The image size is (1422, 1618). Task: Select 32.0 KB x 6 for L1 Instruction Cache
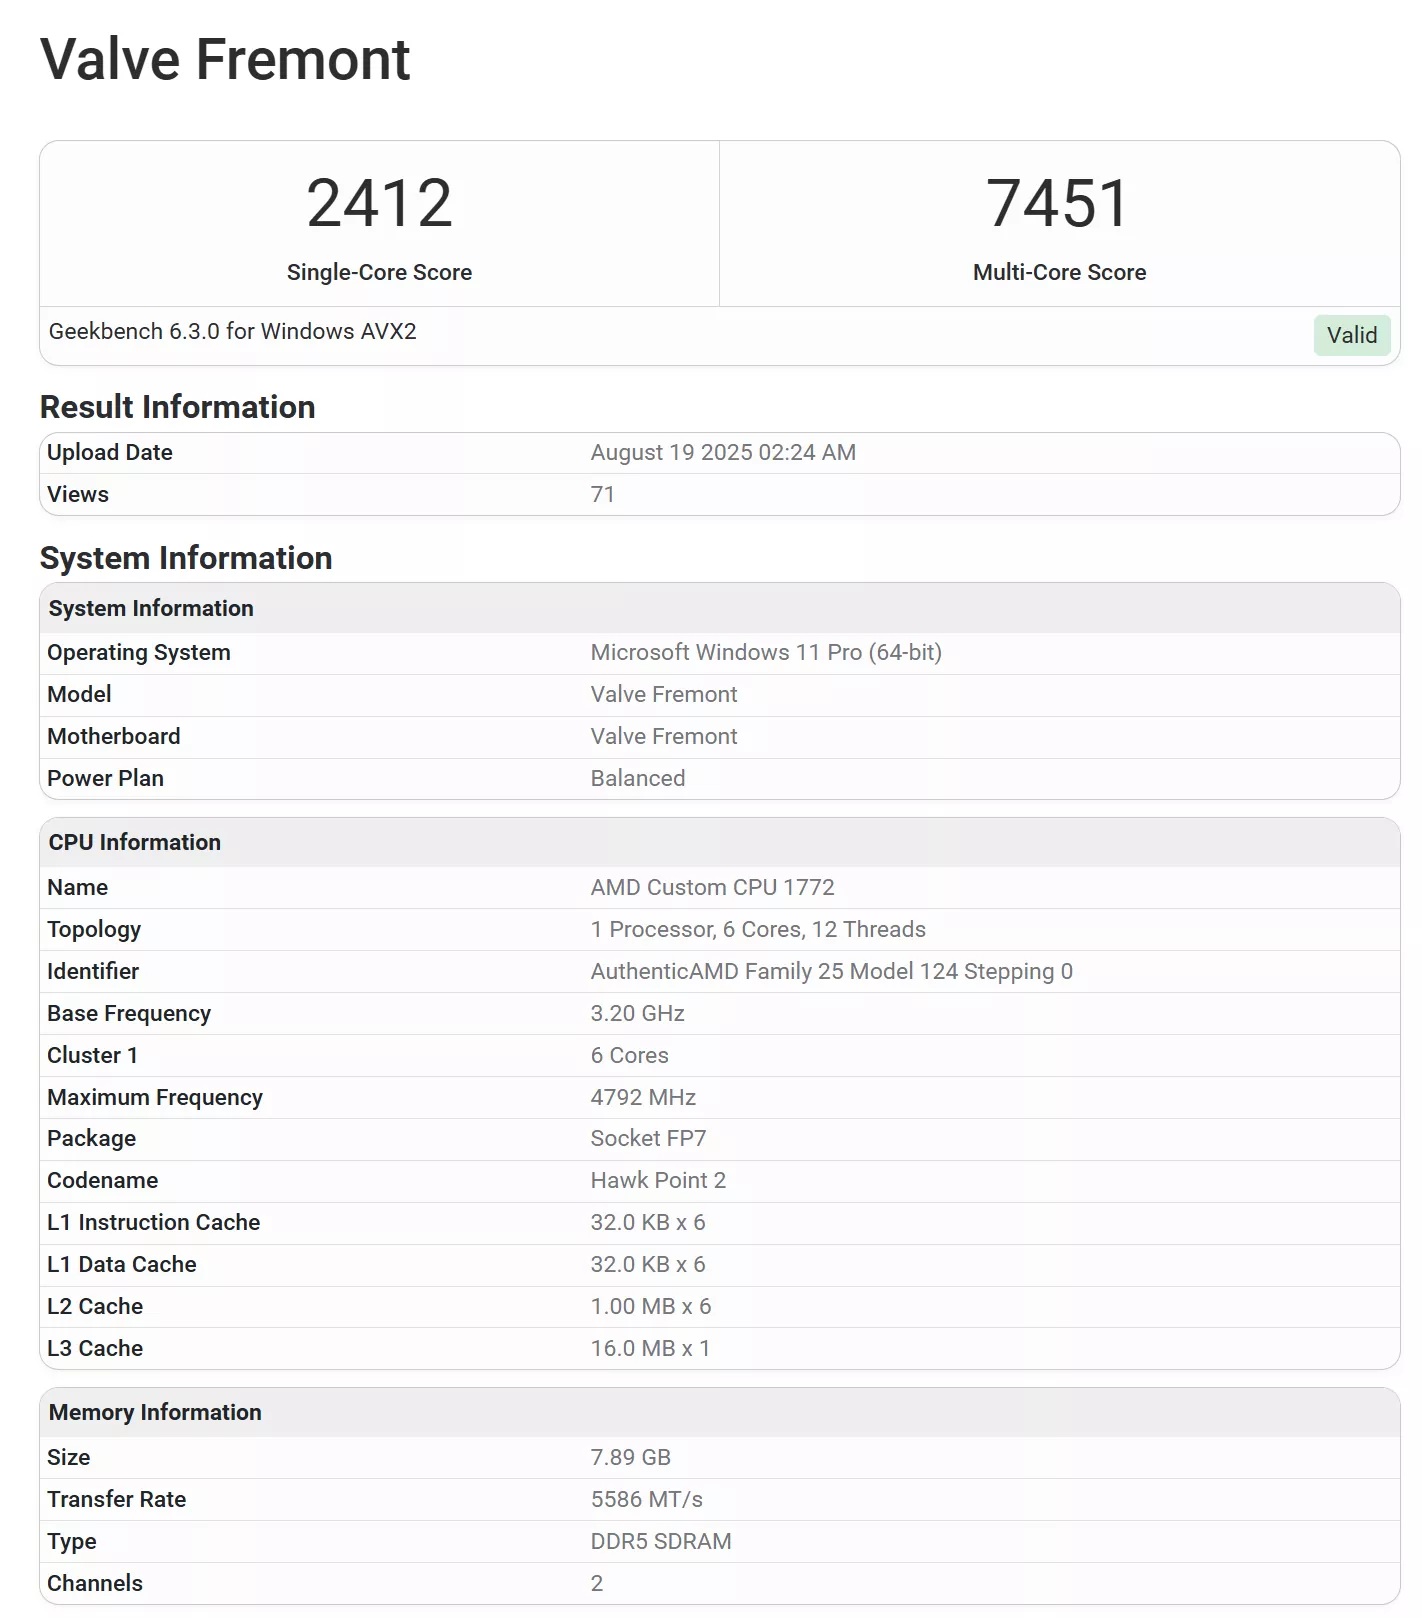[x=648, y=1222]
